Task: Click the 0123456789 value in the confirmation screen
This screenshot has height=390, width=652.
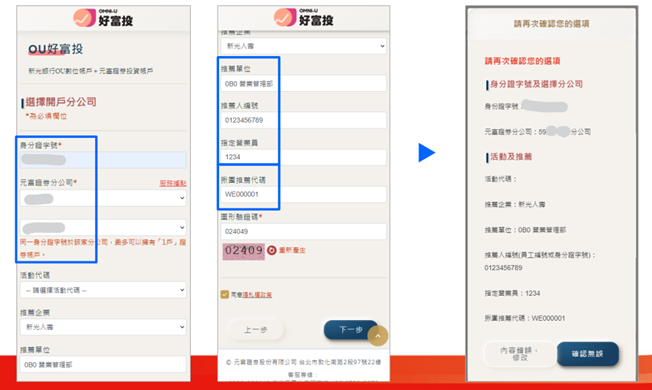Action: [x=503, y=268]
